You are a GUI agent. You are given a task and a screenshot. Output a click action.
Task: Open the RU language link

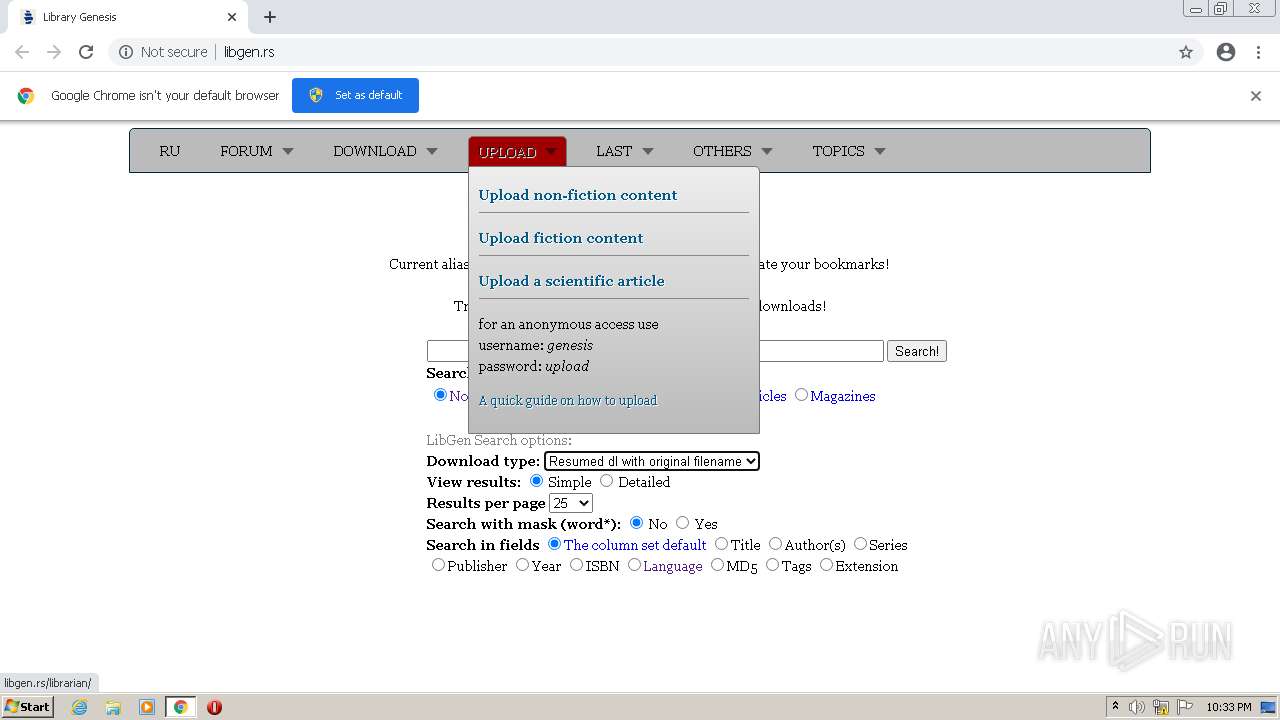[170, 151]
